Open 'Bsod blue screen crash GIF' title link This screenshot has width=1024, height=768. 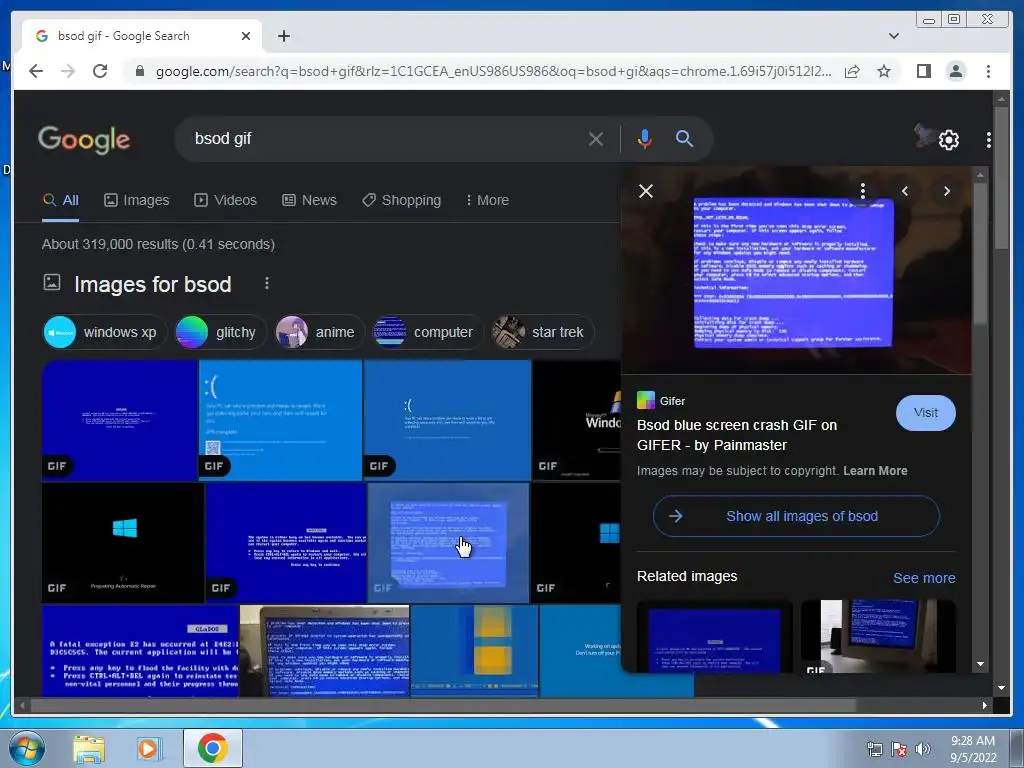[737, 435]
